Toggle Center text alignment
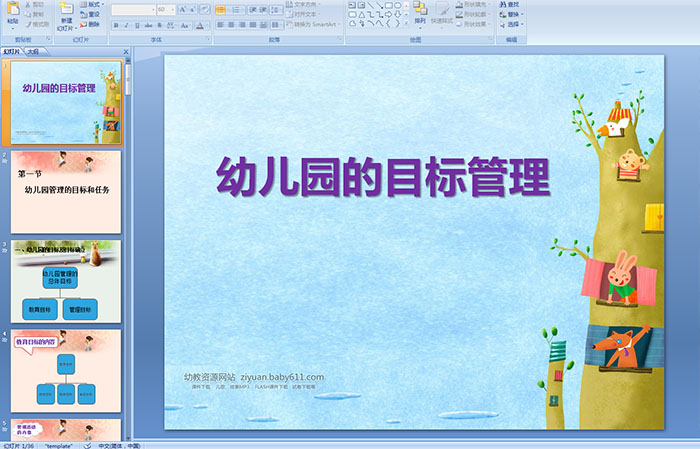This screenshot has height=449, width=700. point(231,25)
